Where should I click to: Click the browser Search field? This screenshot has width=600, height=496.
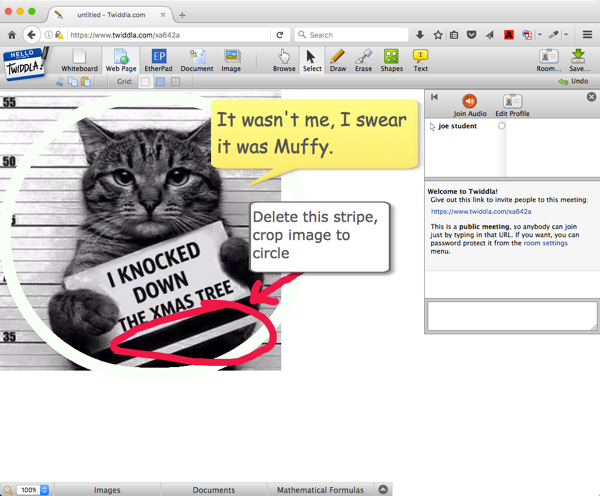351,35
